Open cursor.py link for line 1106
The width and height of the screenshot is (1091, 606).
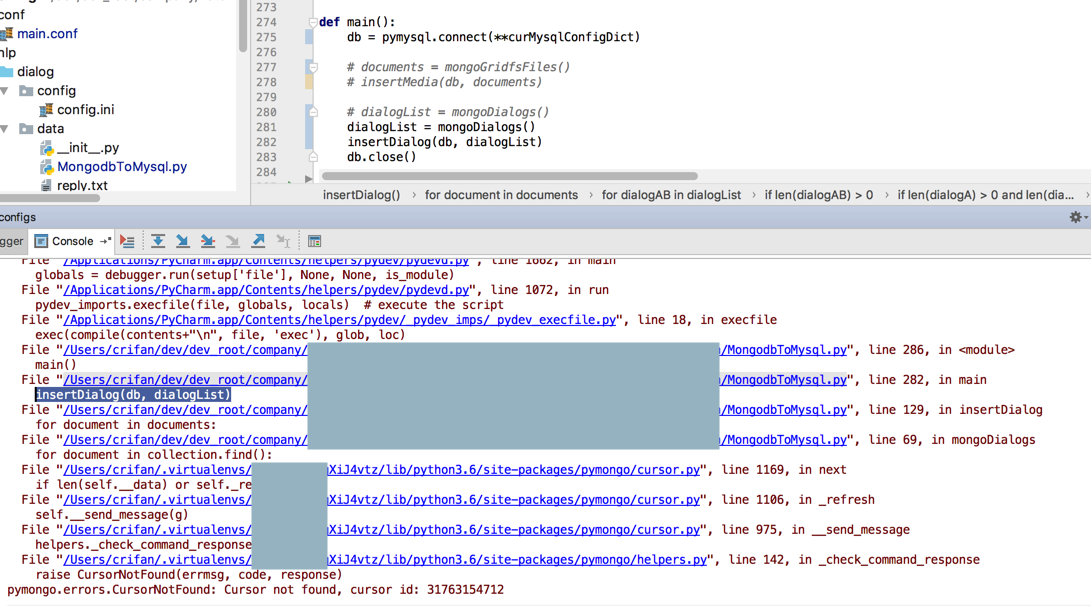(513, 500)
